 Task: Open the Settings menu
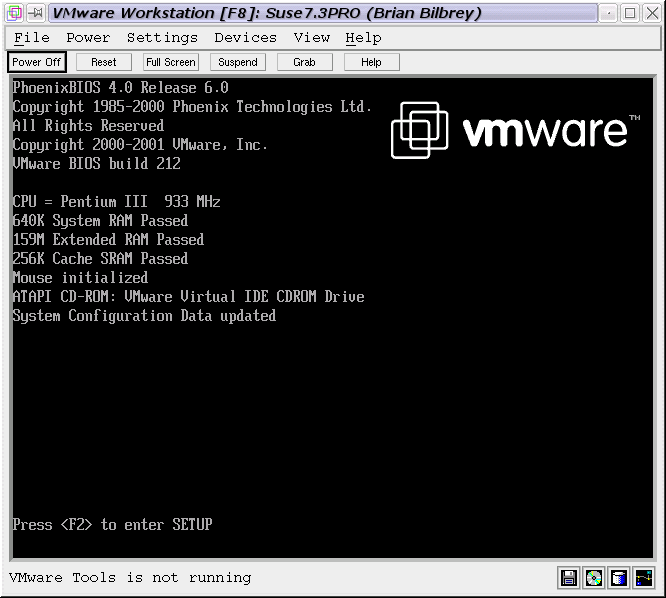click(162, 38)
